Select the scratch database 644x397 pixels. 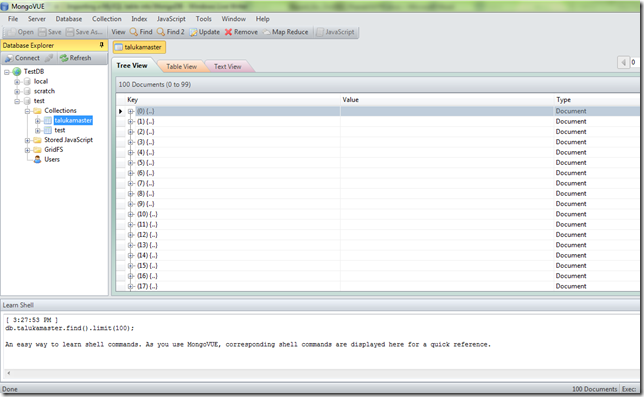coord(44,91)
